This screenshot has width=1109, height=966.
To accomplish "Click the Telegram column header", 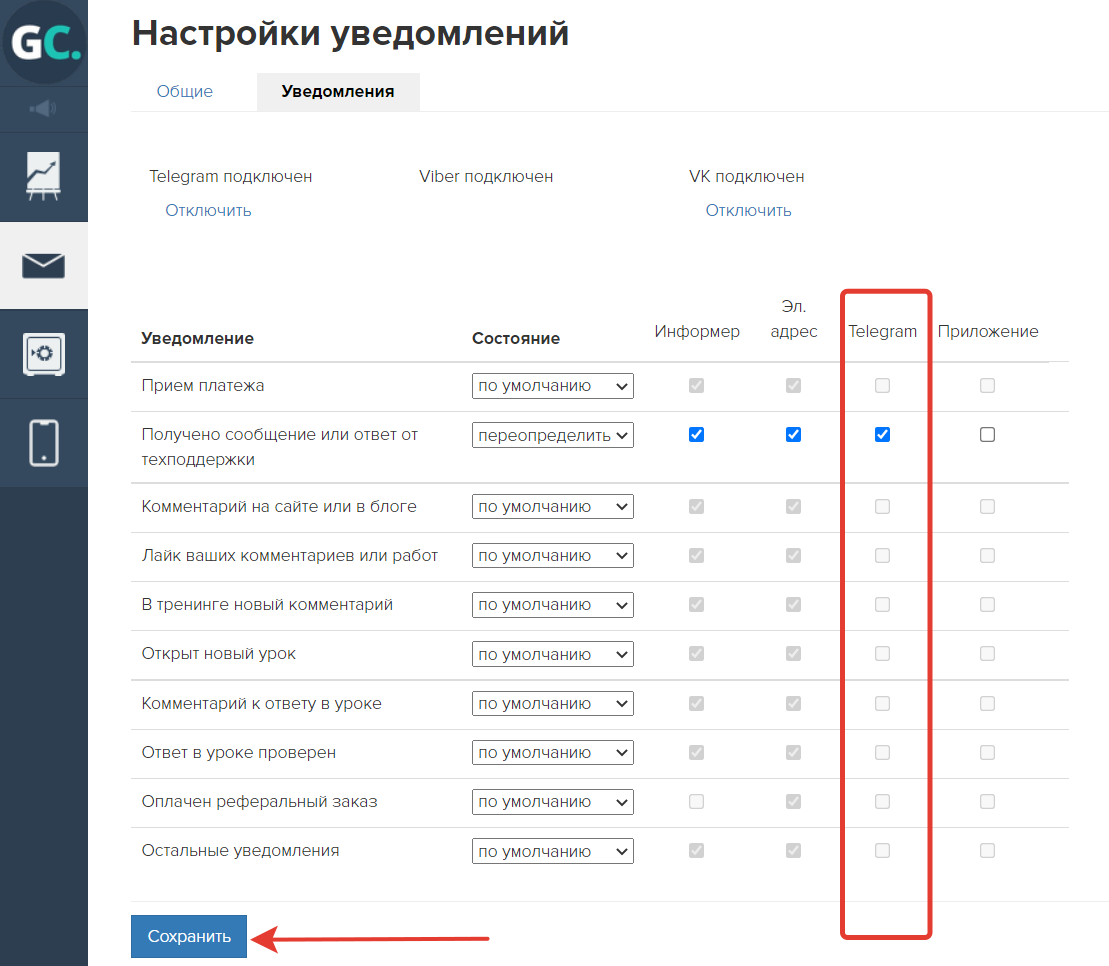I will click(x=883, y=332).
